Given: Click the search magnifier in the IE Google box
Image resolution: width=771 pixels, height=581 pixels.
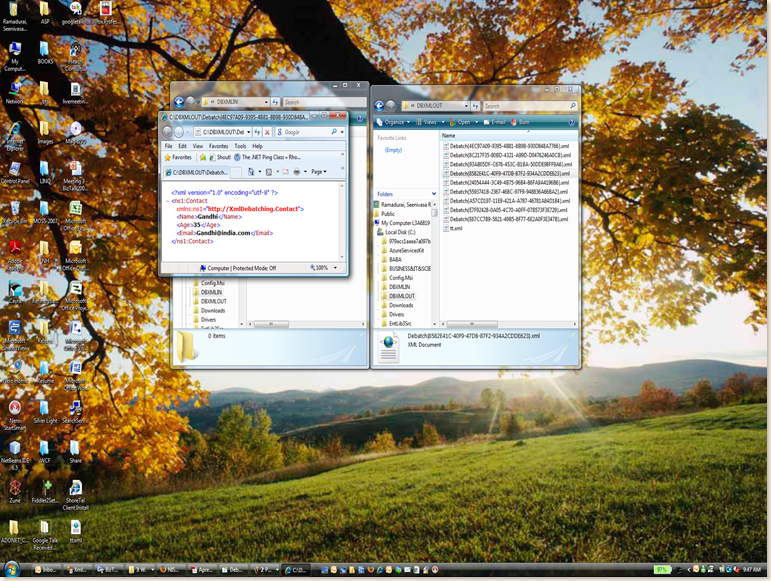Looking at the screenshot, I should [334, 132].
